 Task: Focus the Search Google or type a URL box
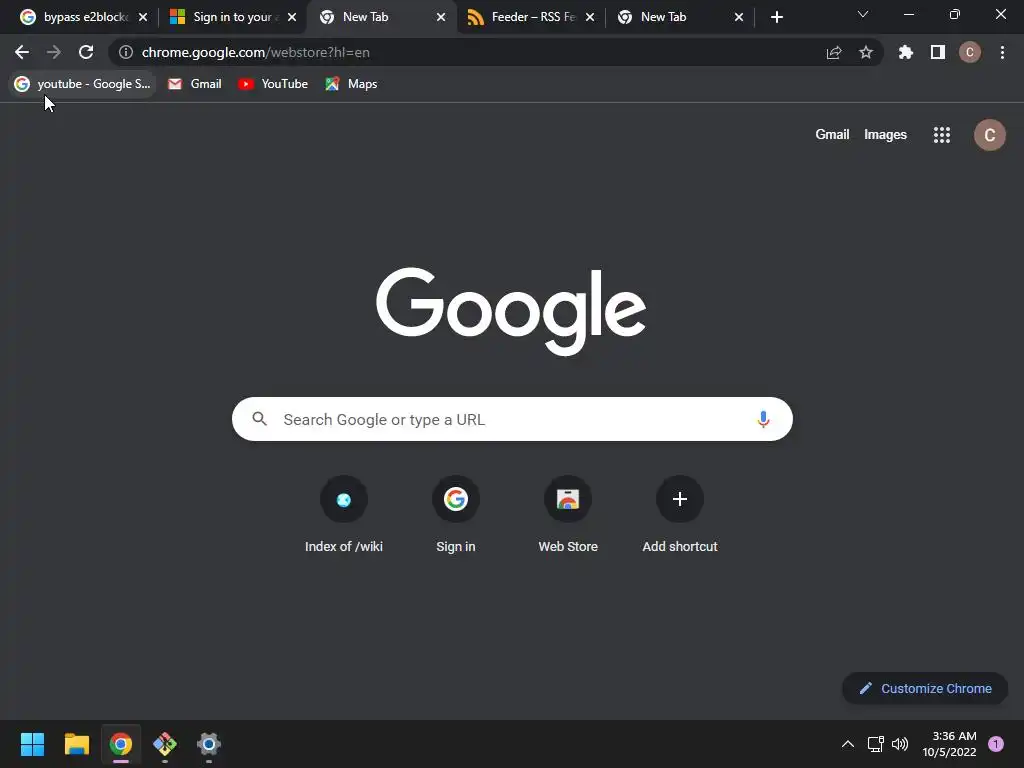pyautogui.click(x=512, y=419)
